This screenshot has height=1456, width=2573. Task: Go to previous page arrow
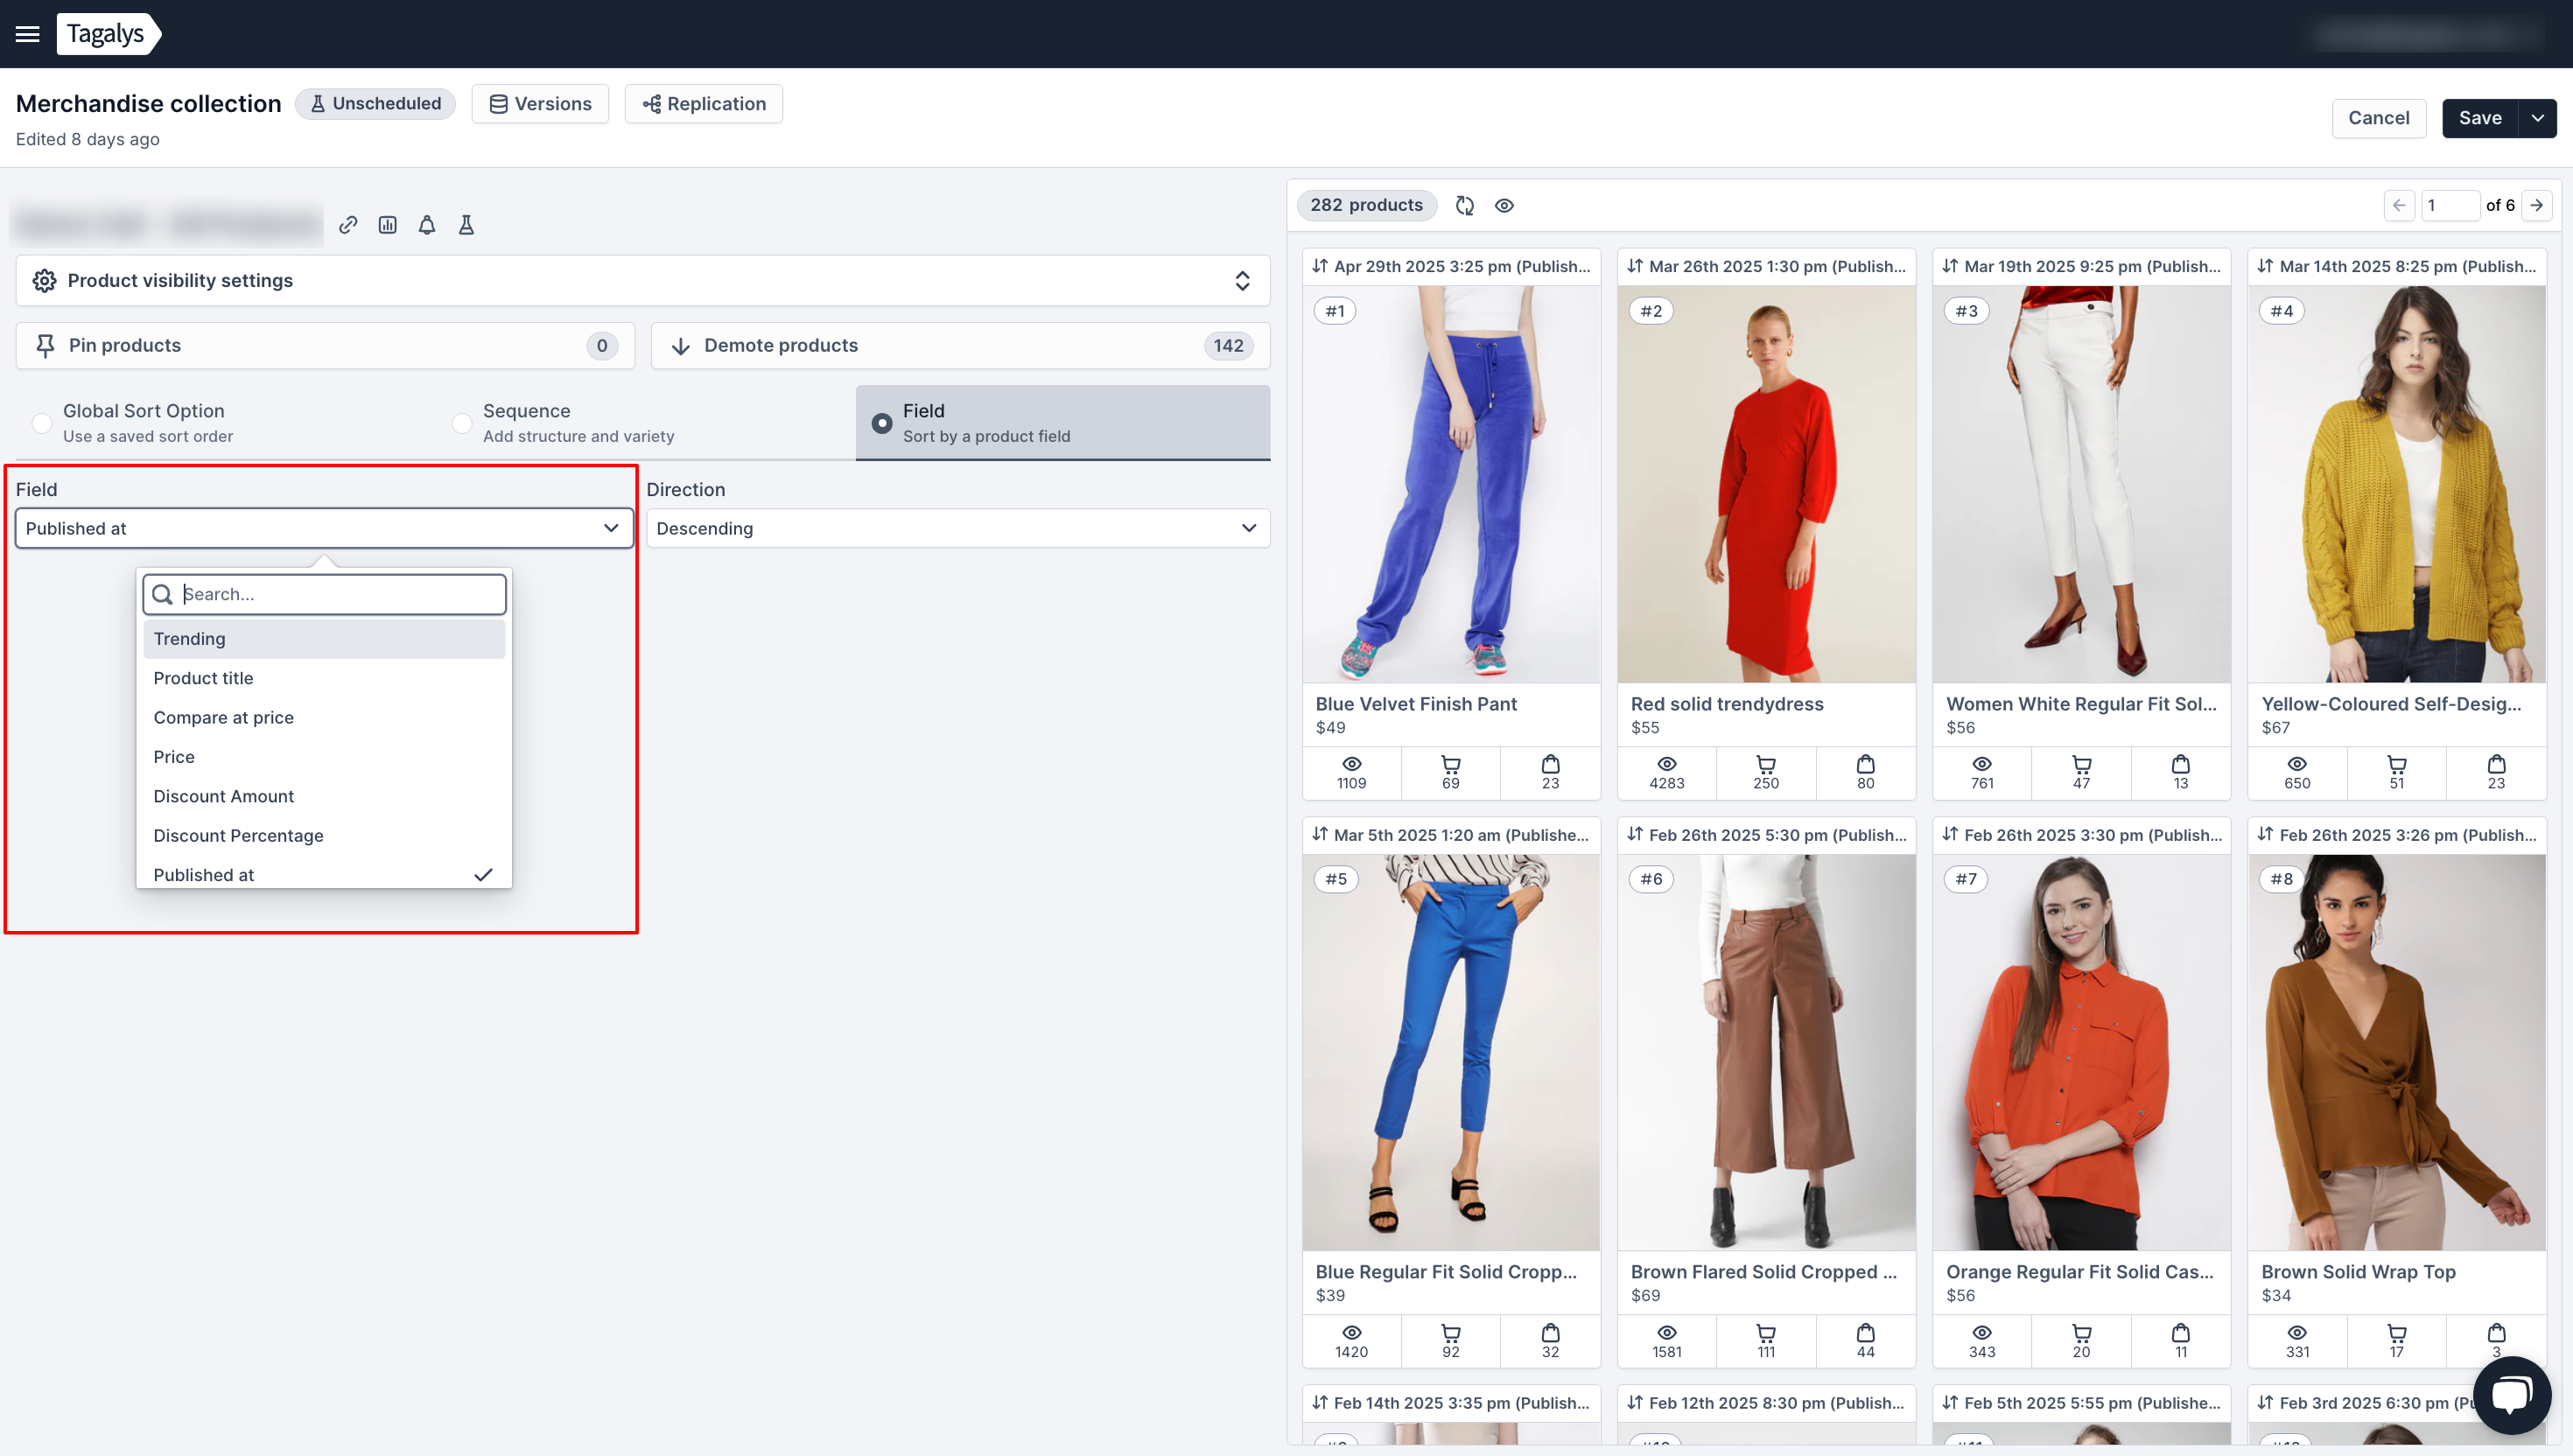[x=2399, y=205]
